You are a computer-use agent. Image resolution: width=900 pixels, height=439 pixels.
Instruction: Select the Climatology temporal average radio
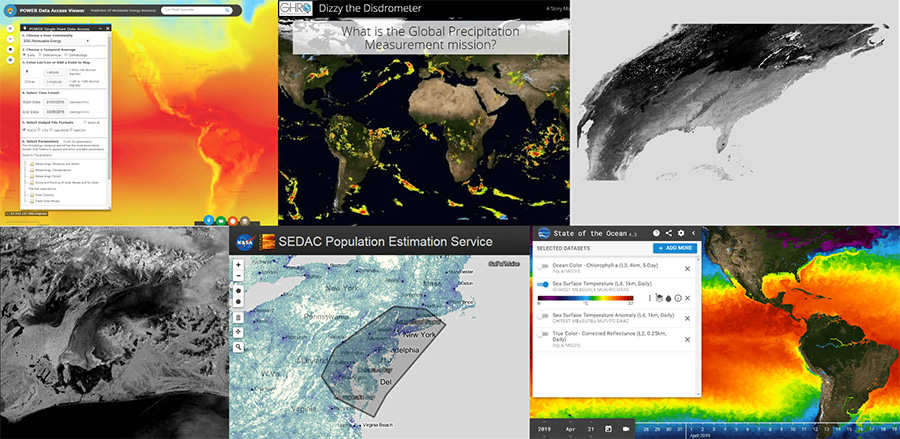(x=66, y=55)
